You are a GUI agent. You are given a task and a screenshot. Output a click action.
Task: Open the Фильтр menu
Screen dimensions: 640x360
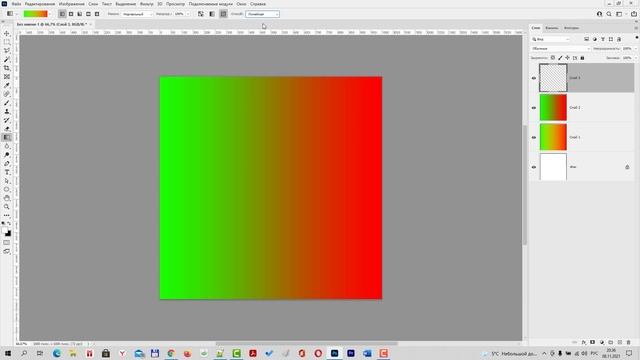pos(147,4)
